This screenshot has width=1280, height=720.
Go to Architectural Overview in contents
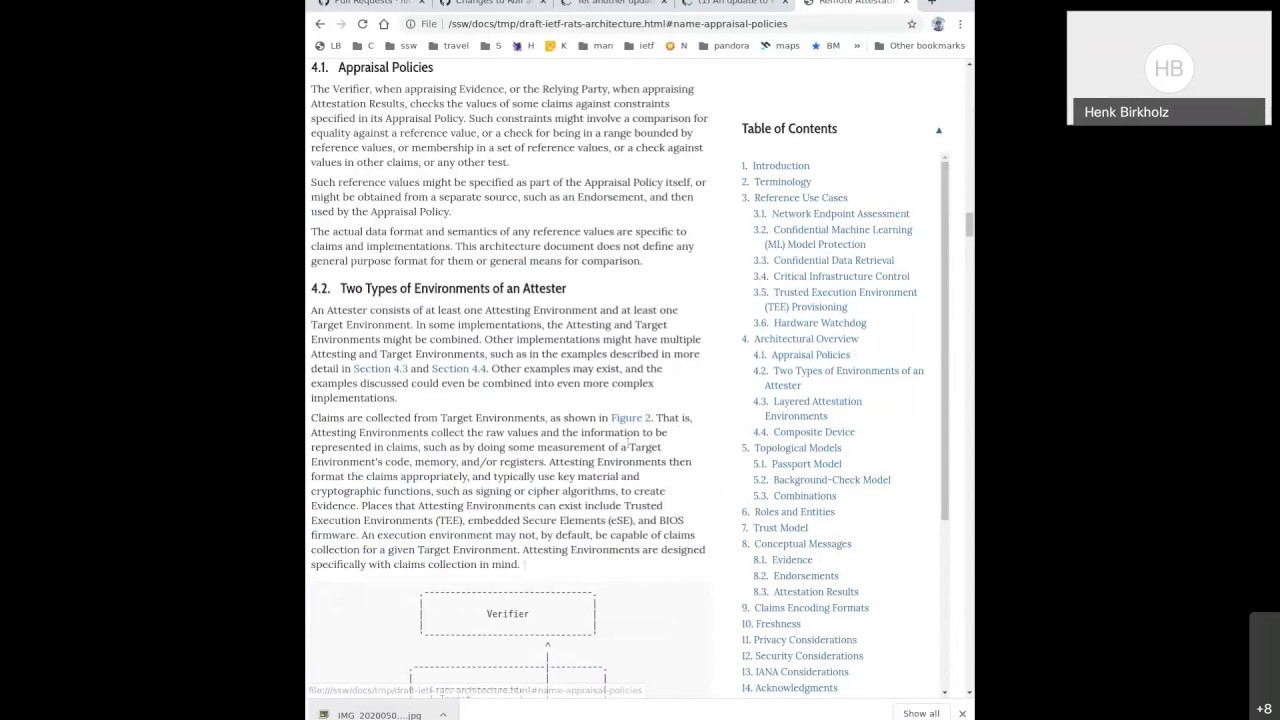(806, 339)
